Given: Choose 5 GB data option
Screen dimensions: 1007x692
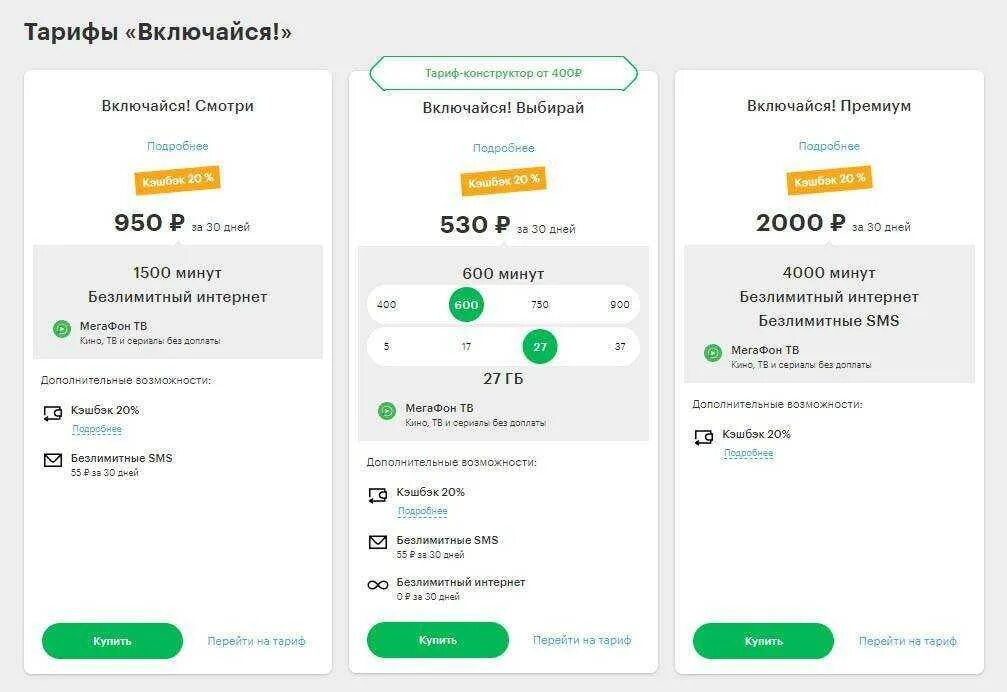Looking at the screenshot, I should (387, 347).
